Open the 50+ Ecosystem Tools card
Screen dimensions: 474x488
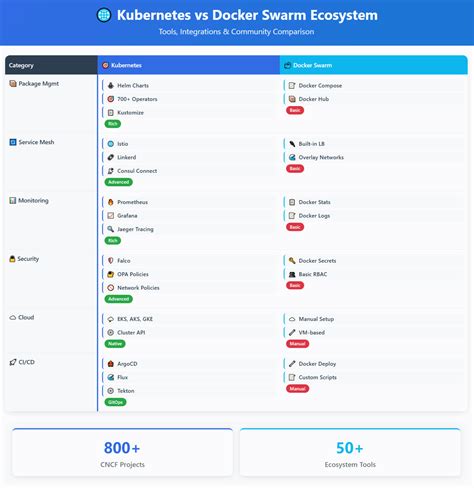pyautogui.click(x=350, y=452)
